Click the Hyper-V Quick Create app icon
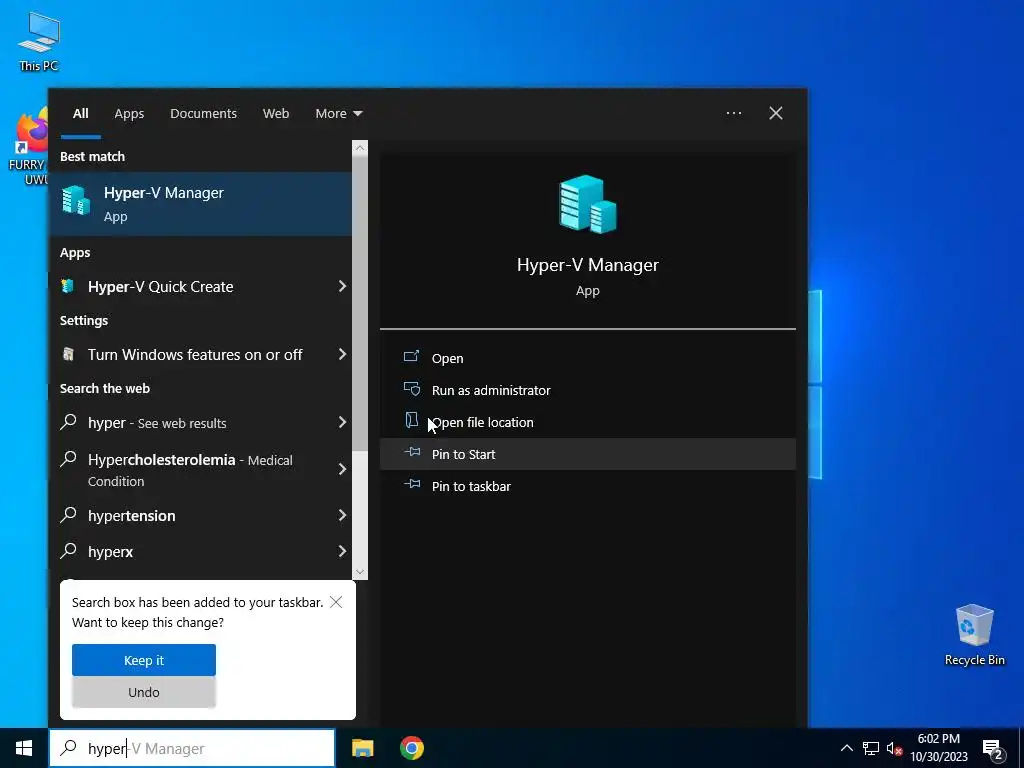Image resolution: width=1024 pixels, height=768 pixels. coord(68,286)
